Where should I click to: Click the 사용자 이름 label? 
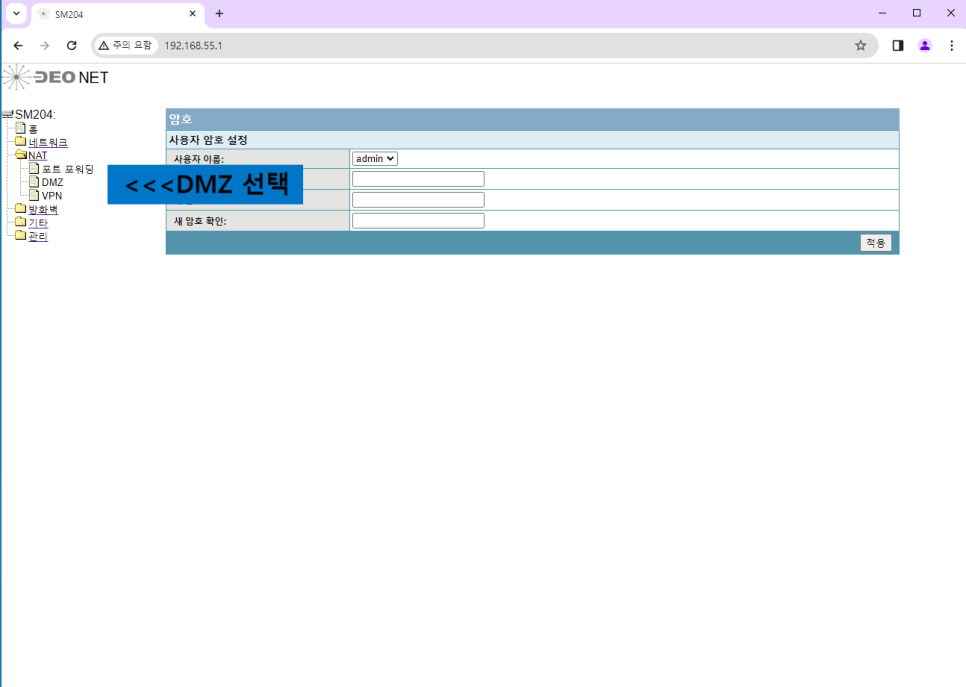pyautogui.click(x=198, y=159)
